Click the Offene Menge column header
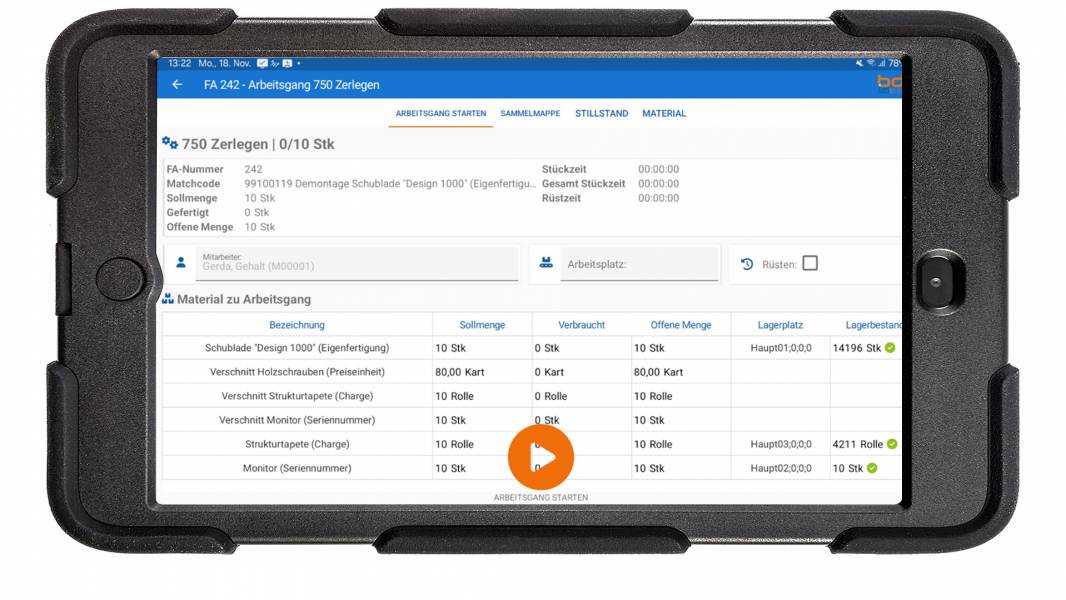Screen dimensions: 1066x600 (680, 325)
